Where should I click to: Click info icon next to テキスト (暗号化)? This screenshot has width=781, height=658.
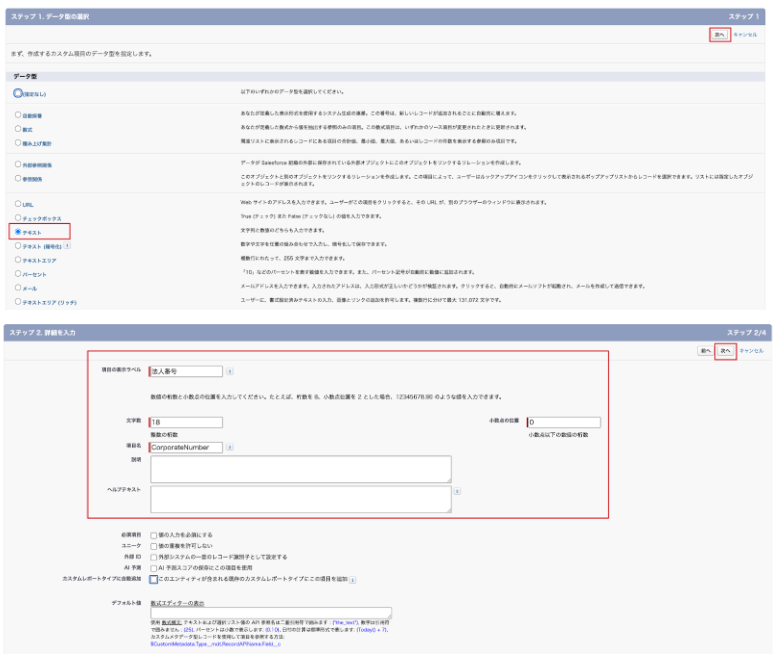(x=67, y=245)
